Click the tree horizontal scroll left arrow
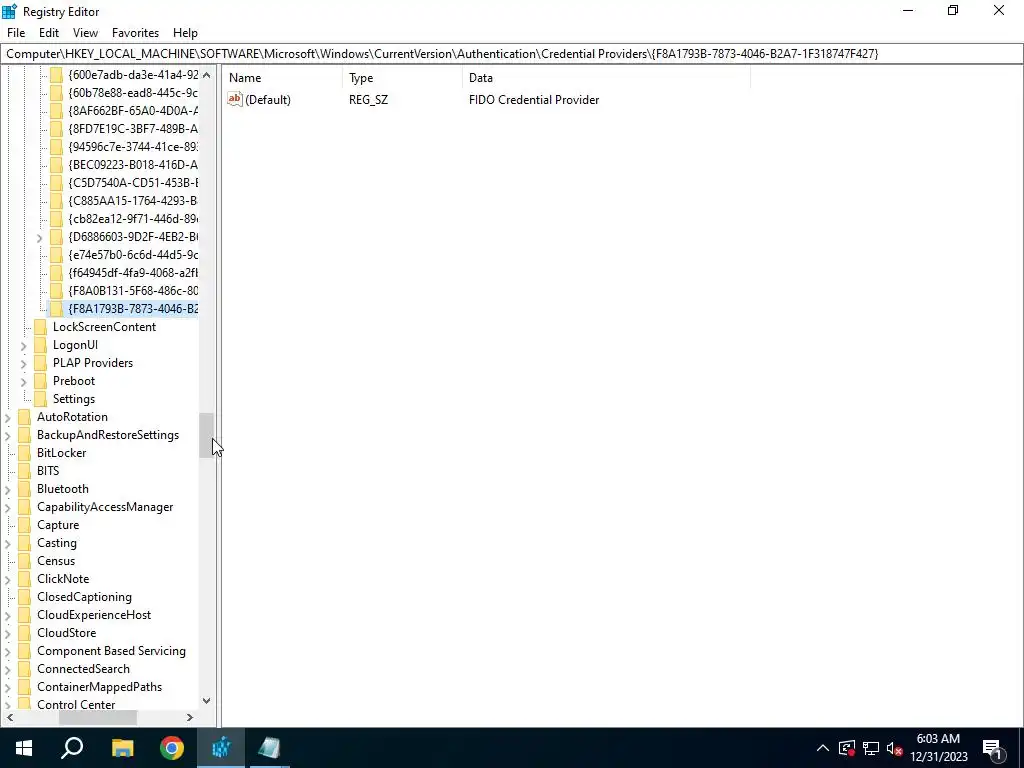 (10, 717)
